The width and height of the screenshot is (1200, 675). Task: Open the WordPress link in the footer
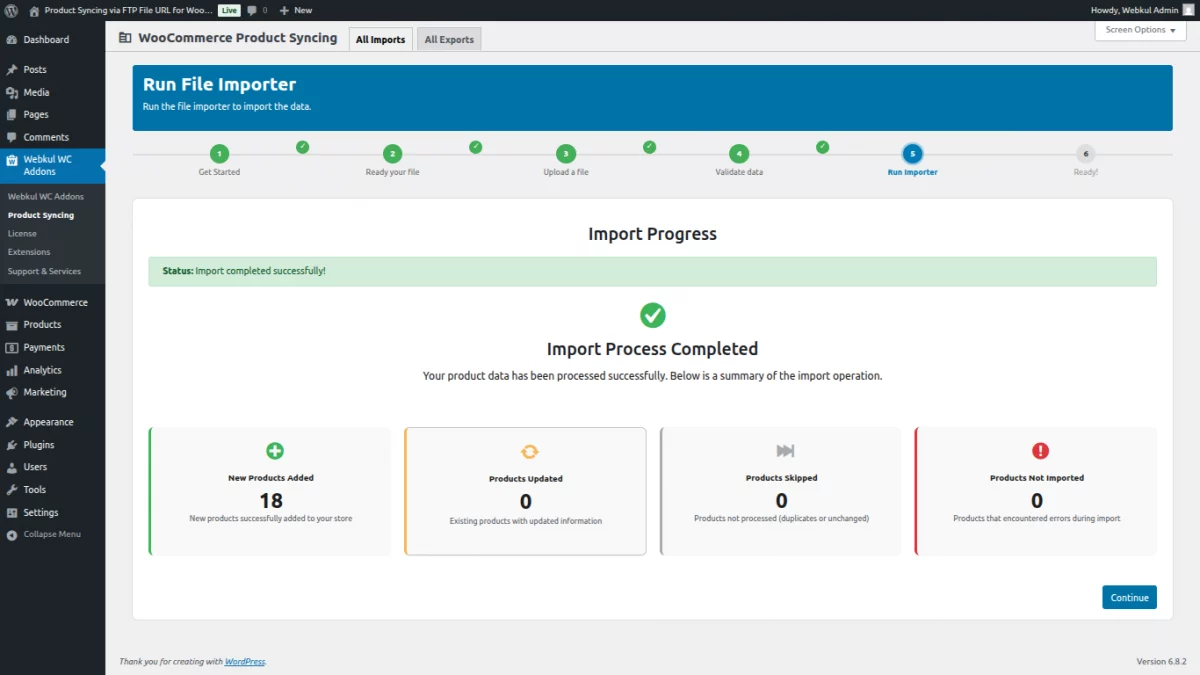coord(244,661)
